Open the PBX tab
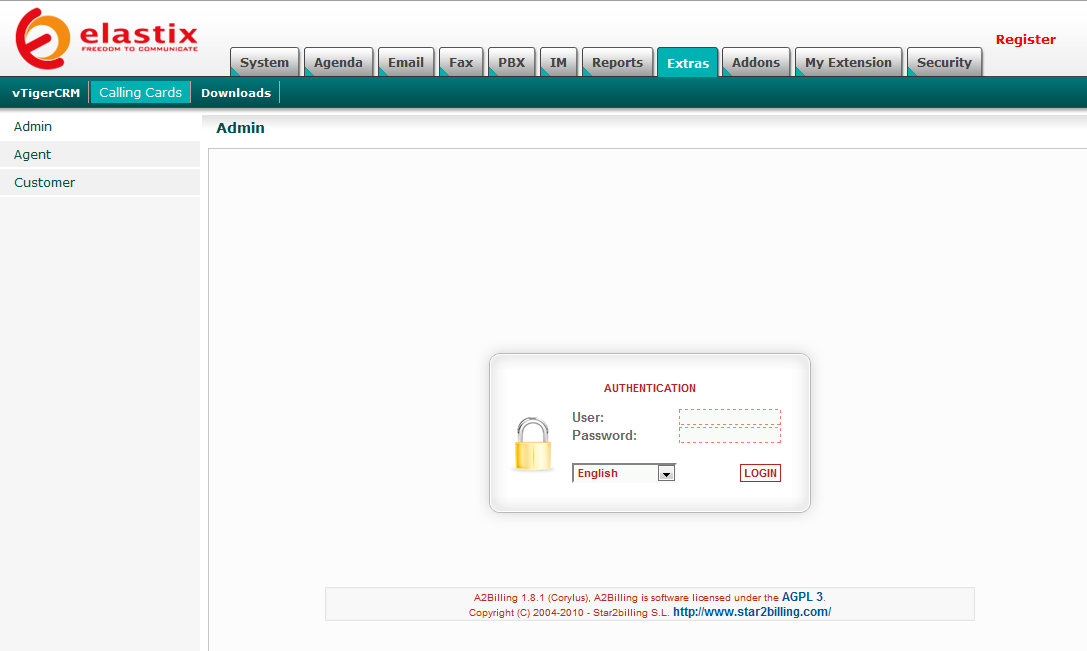This screenshot has width=1087, height=651. click(511, 62)
